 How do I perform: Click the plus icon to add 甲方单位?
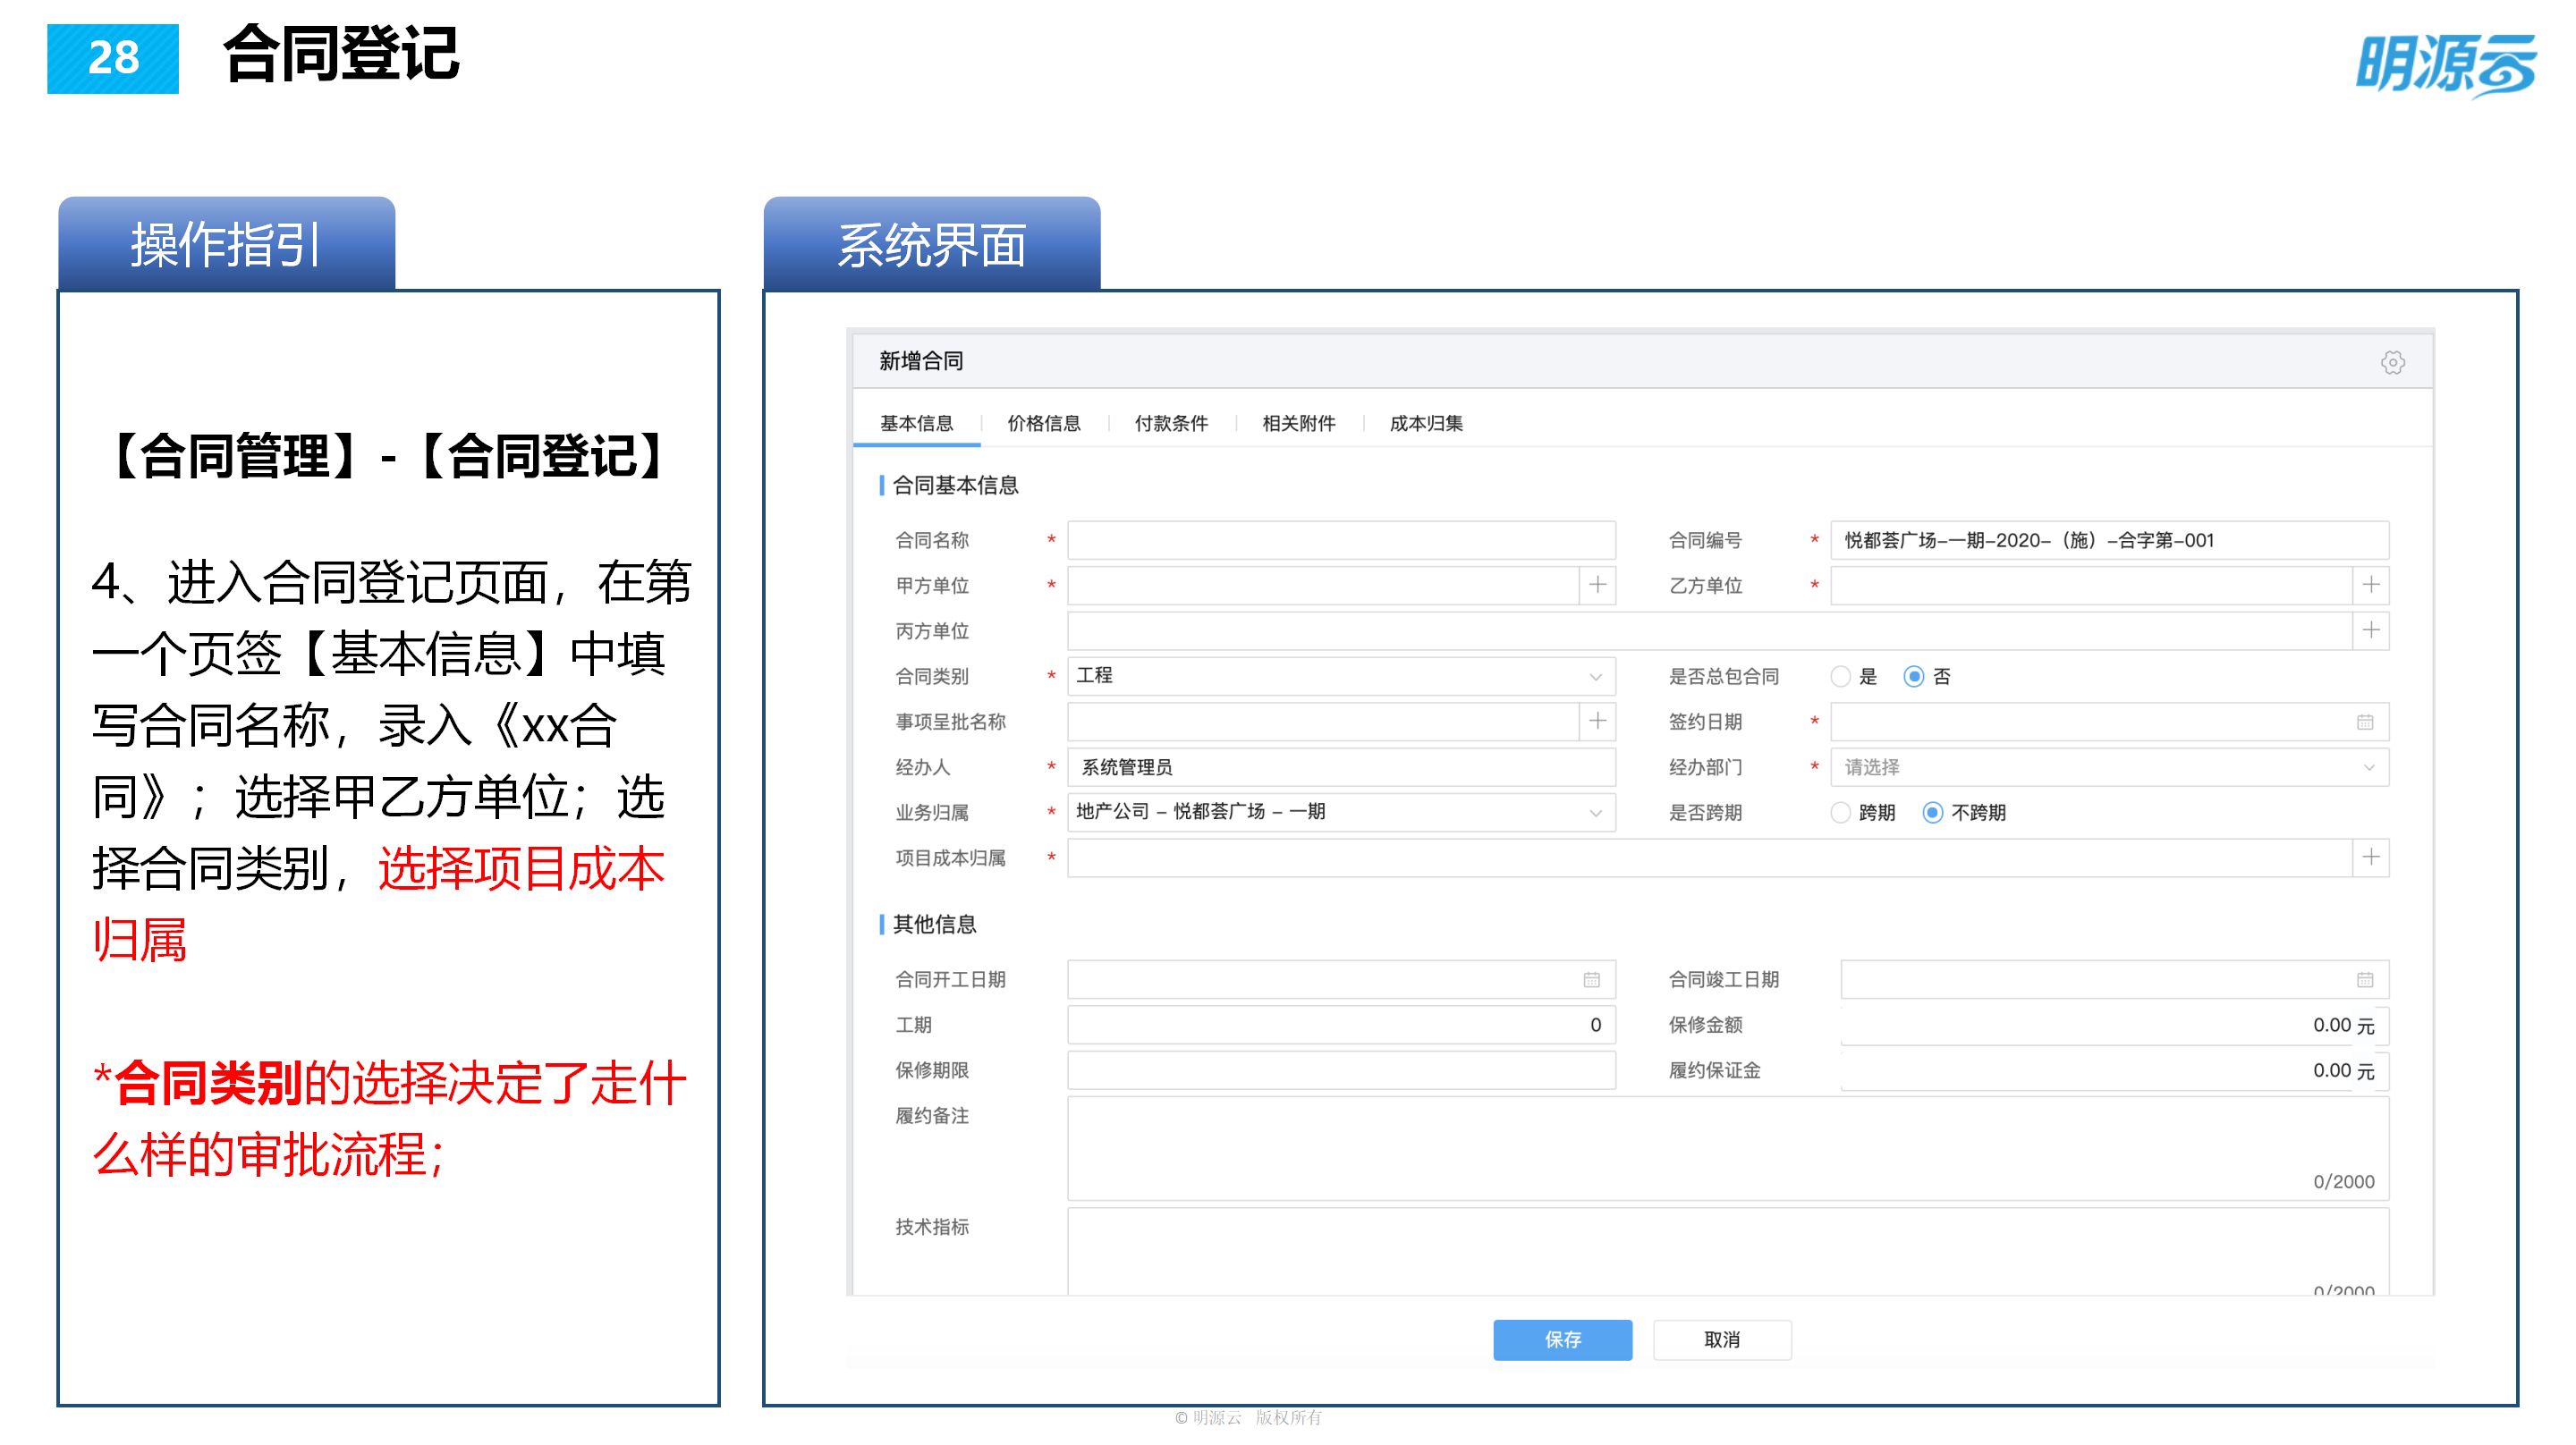[x=1601, y=585]
